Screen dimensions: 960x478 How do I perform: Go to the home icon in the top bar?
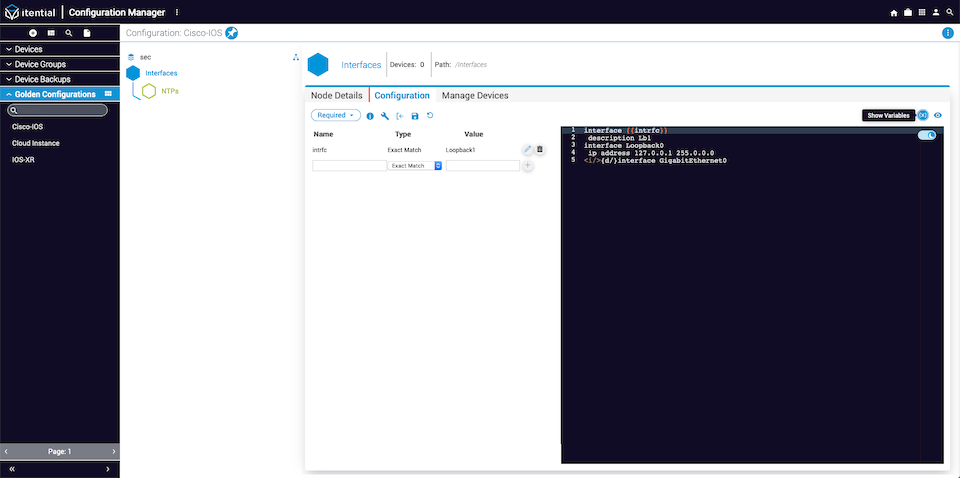[x=894, y=12]
